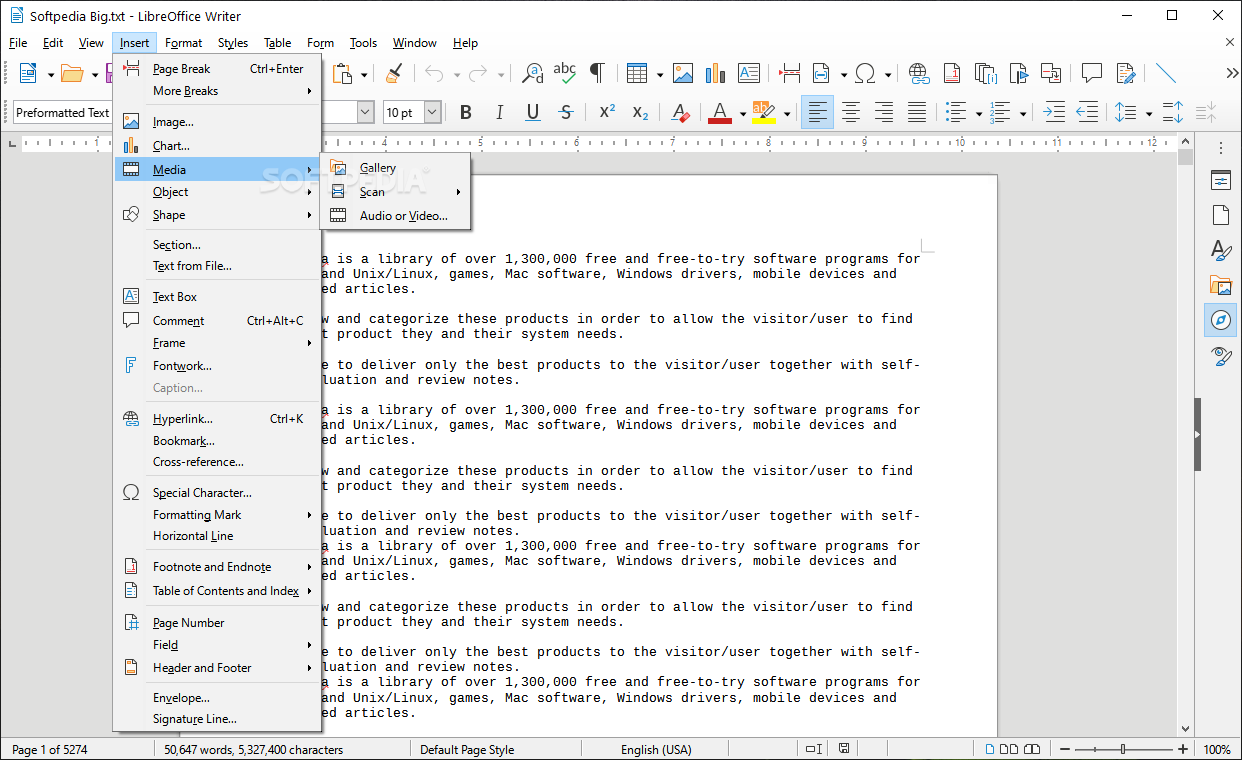
Task: Select Page Break in Insert menu
Action: pos(217,69)
